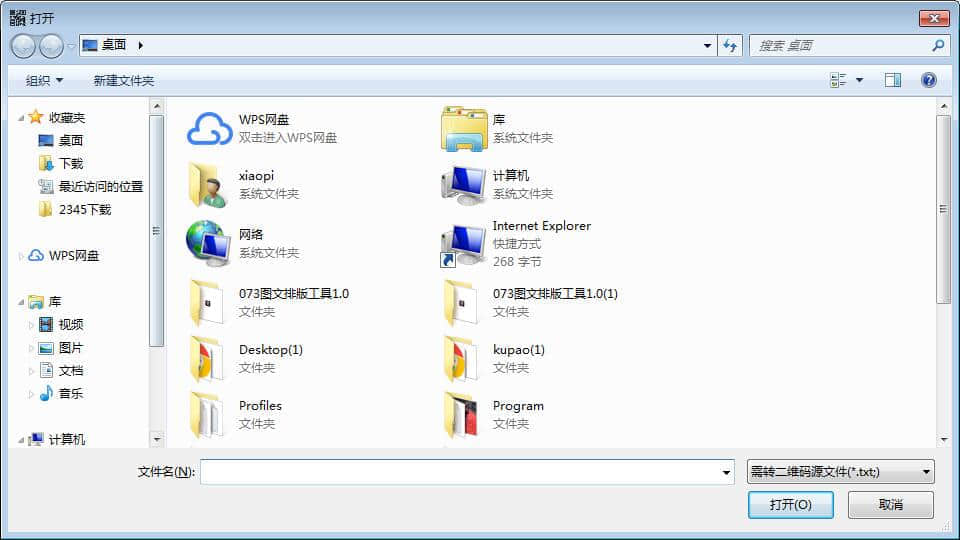Open the recent pages dropdown next to forward
The width and height of the screenshot is (960, 540).
coord(70,46)
